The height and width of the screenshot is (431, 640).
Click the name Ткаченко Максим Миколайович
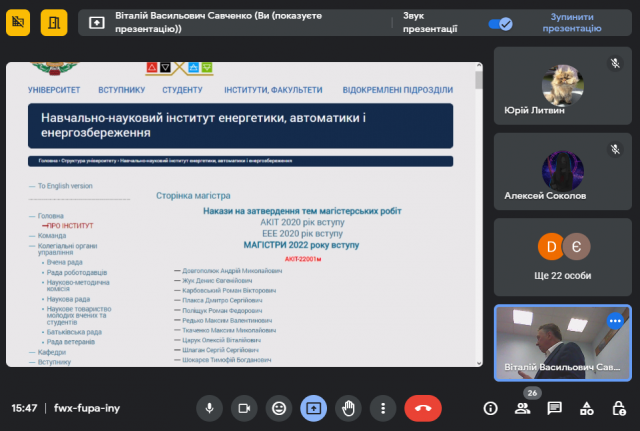coord(229,330)
